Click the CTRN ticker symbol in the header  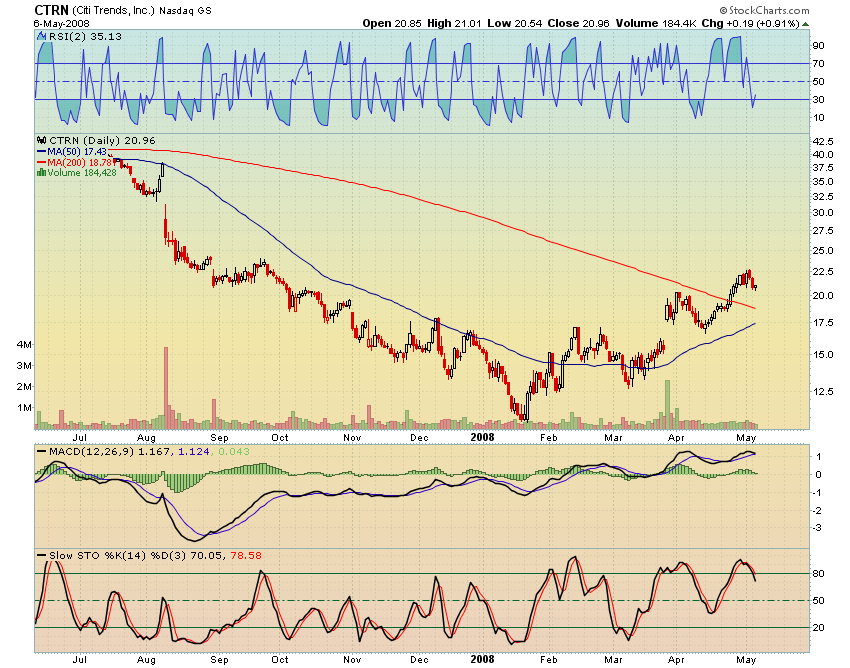(x=51, y=10)
